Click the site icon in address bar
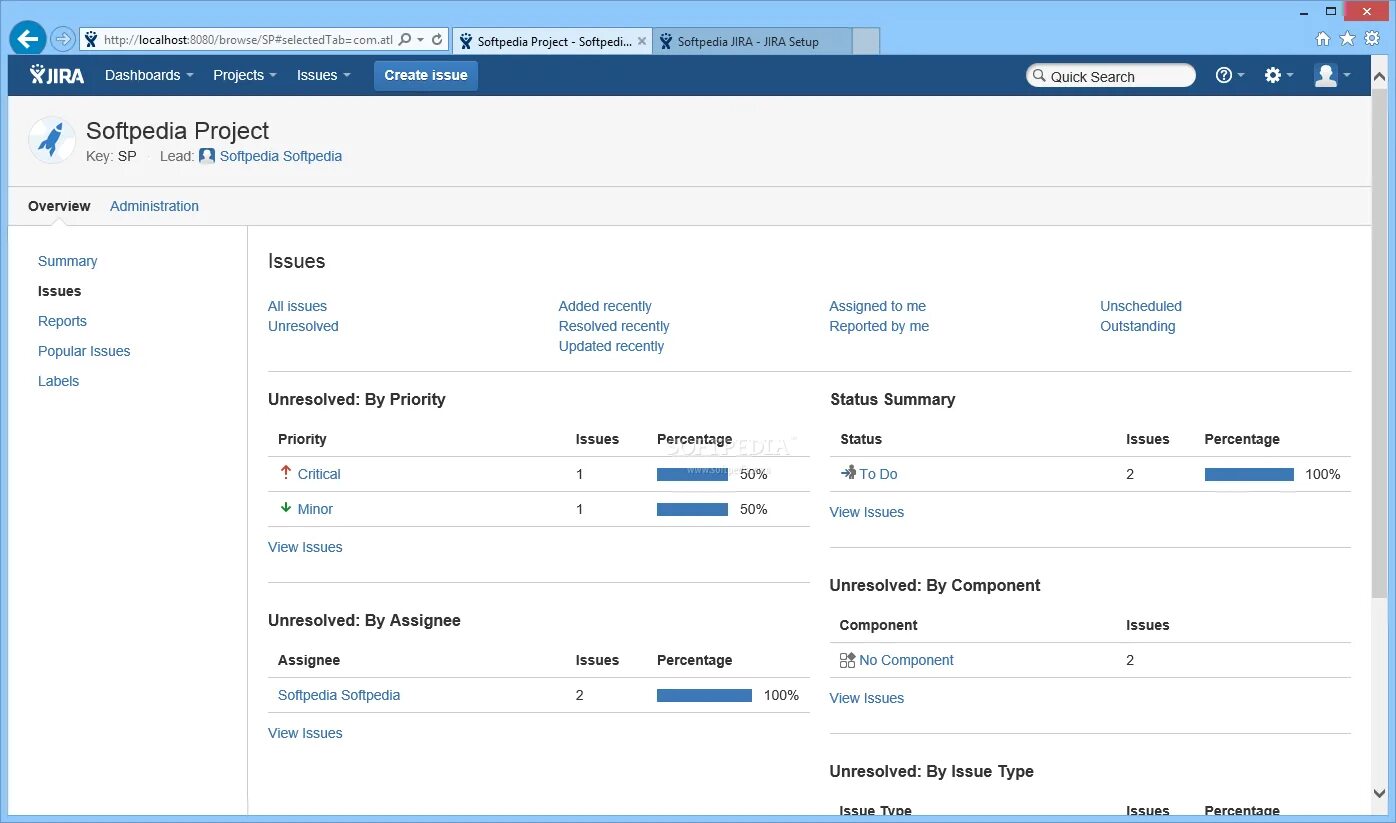The image size is (1396, 823). pyautogui.click(x=91, y=40)
